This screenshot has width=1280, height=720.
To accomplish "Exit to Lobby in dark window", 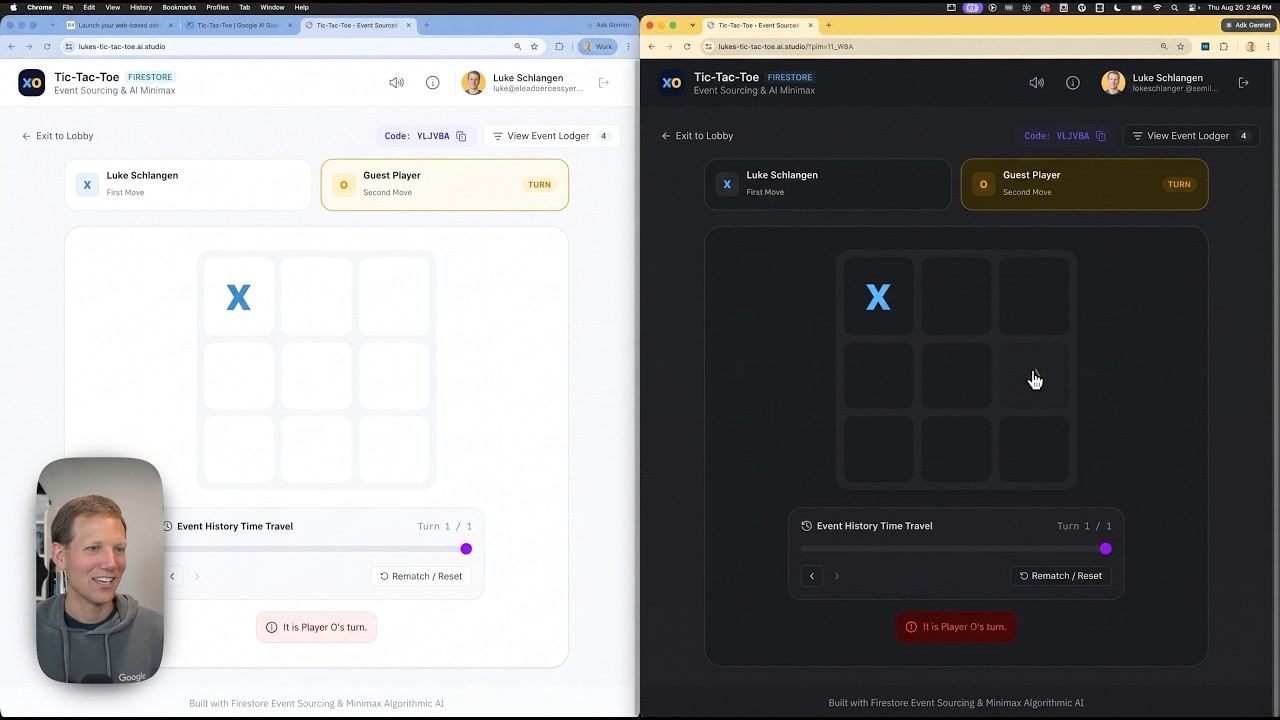I will pyautogui.click(x=697, y=136).
